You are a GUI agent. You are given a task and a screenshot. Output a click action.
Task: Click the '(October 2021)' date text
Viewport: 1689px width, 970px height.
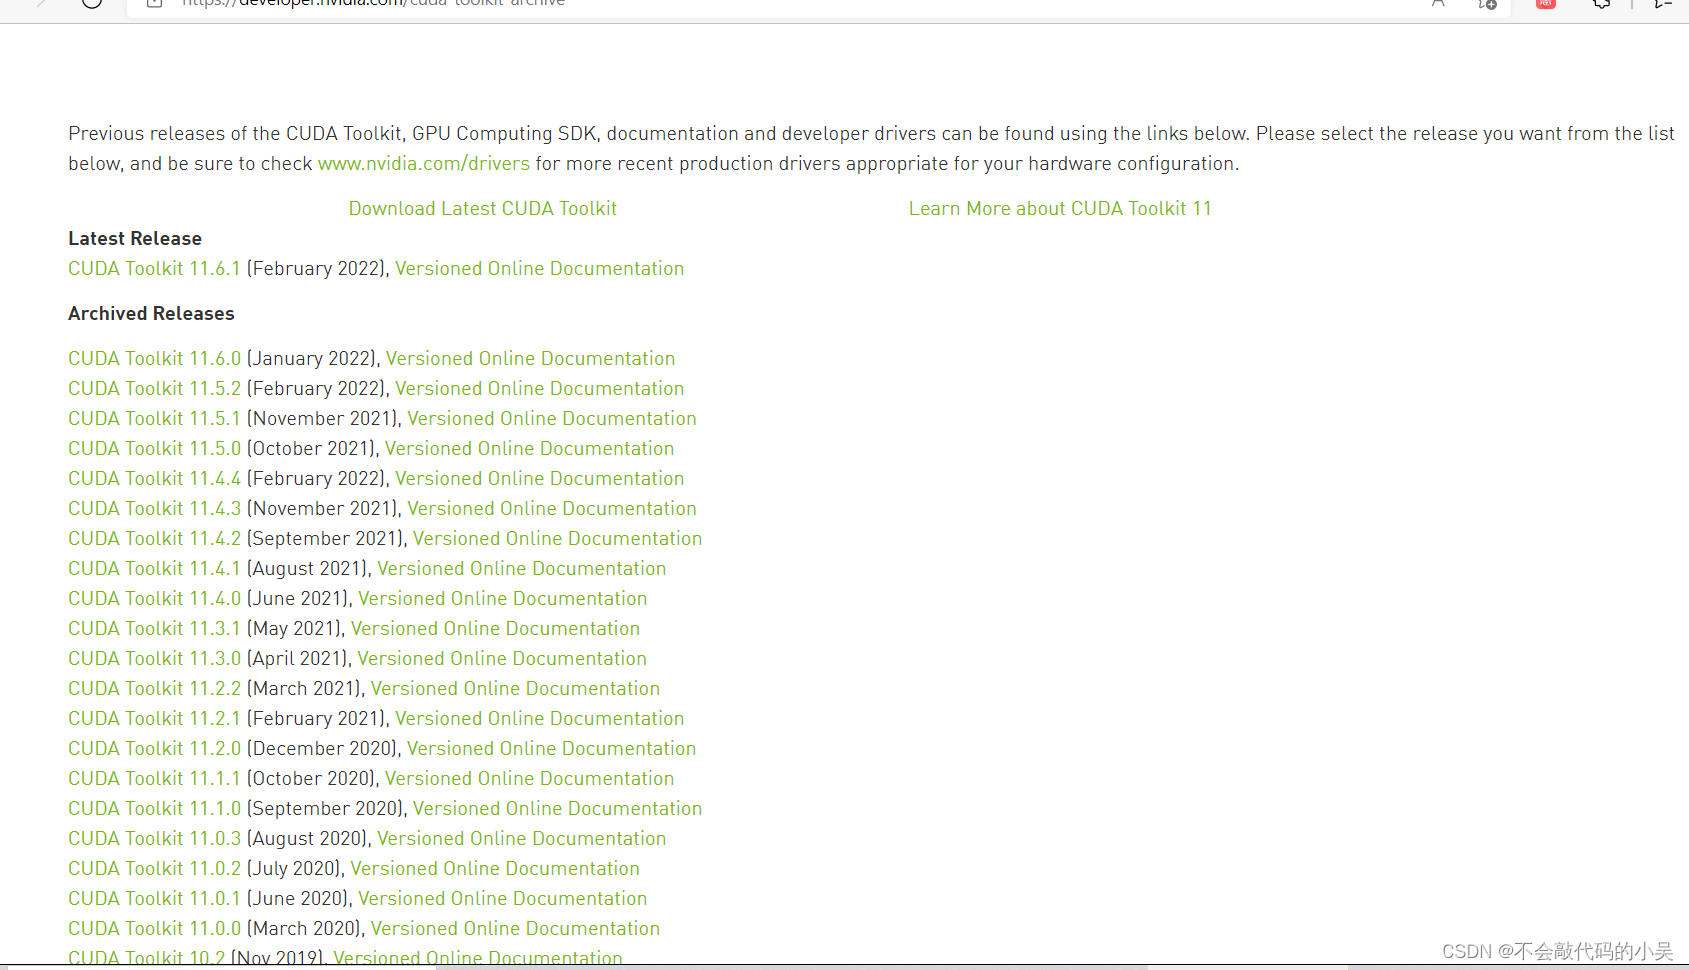312,449
